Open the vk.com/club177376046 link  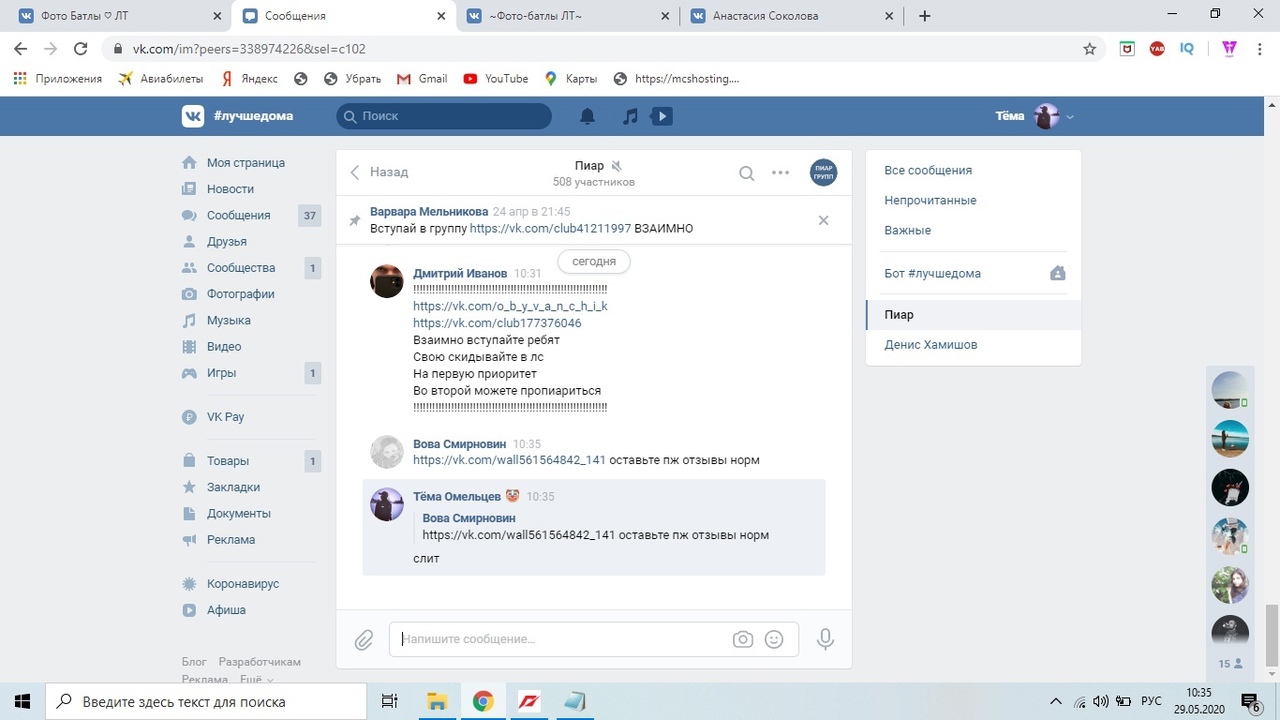(x=497, y=323)
